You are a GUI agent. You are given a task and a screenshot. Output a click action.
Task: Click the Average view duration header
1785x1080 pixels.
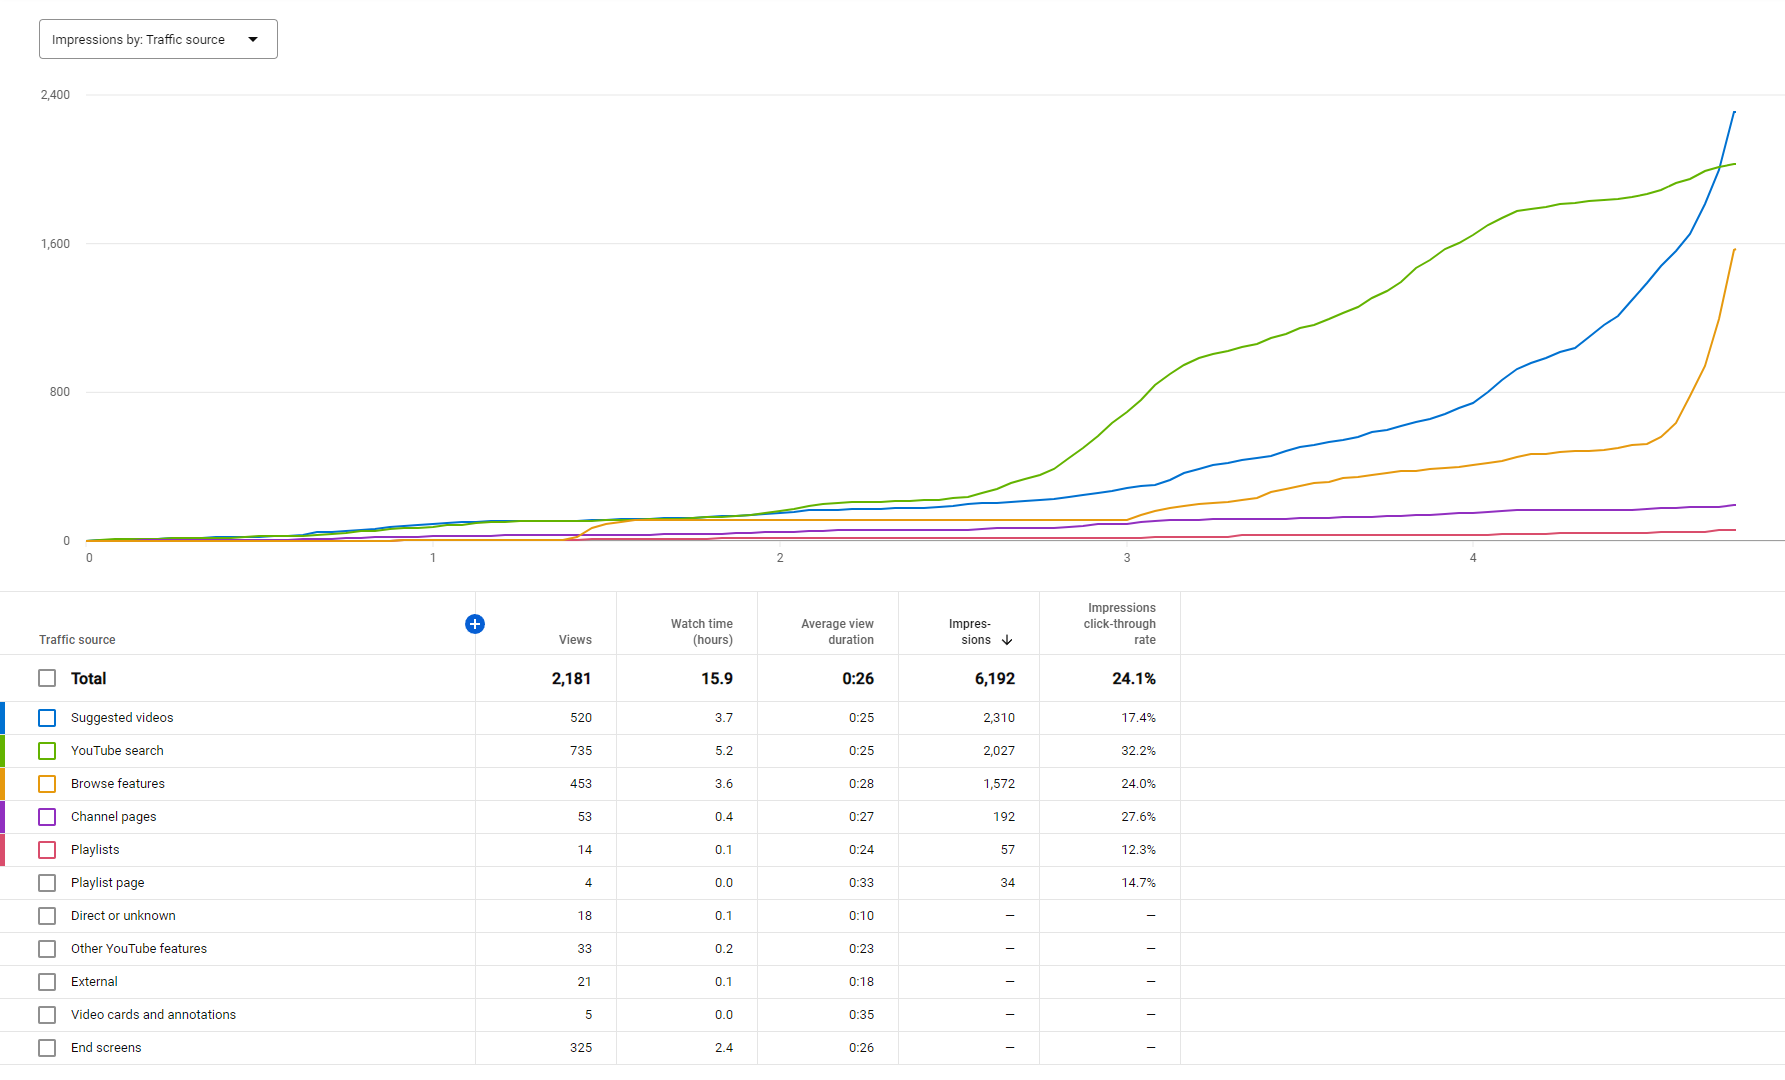pos(837,632)
